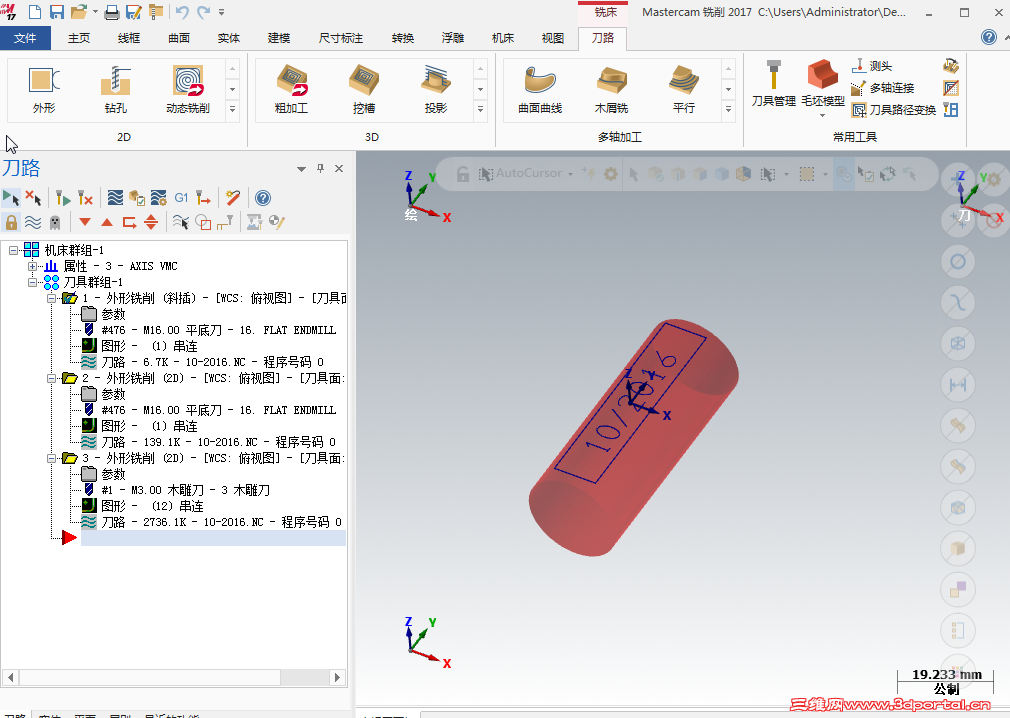Select Swarf Milling multiaxis toolpath
Screen dimensions: 1010x718
coord(611,90)
